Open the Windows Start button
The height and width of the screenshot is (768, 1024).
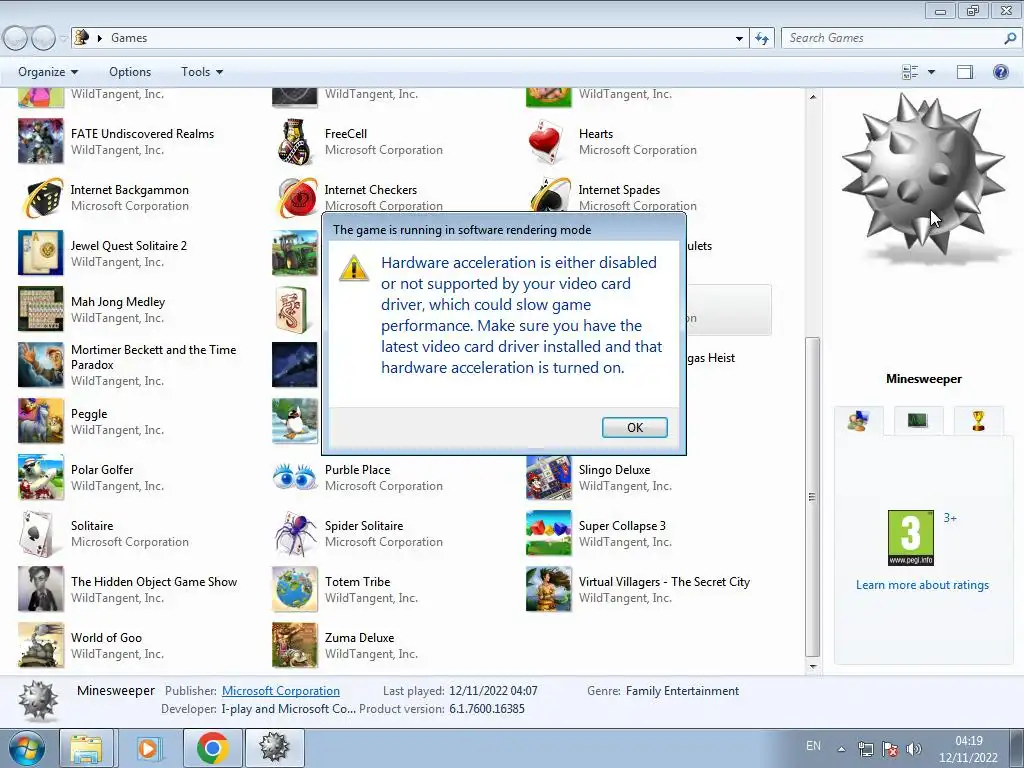26,748
